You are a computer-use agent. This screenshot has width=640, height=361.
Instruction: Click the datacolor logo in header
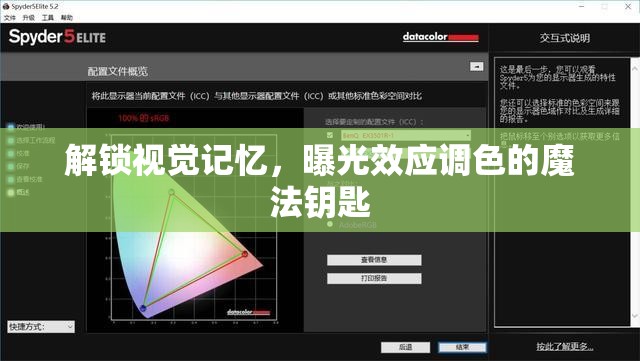tap(440, 37)
